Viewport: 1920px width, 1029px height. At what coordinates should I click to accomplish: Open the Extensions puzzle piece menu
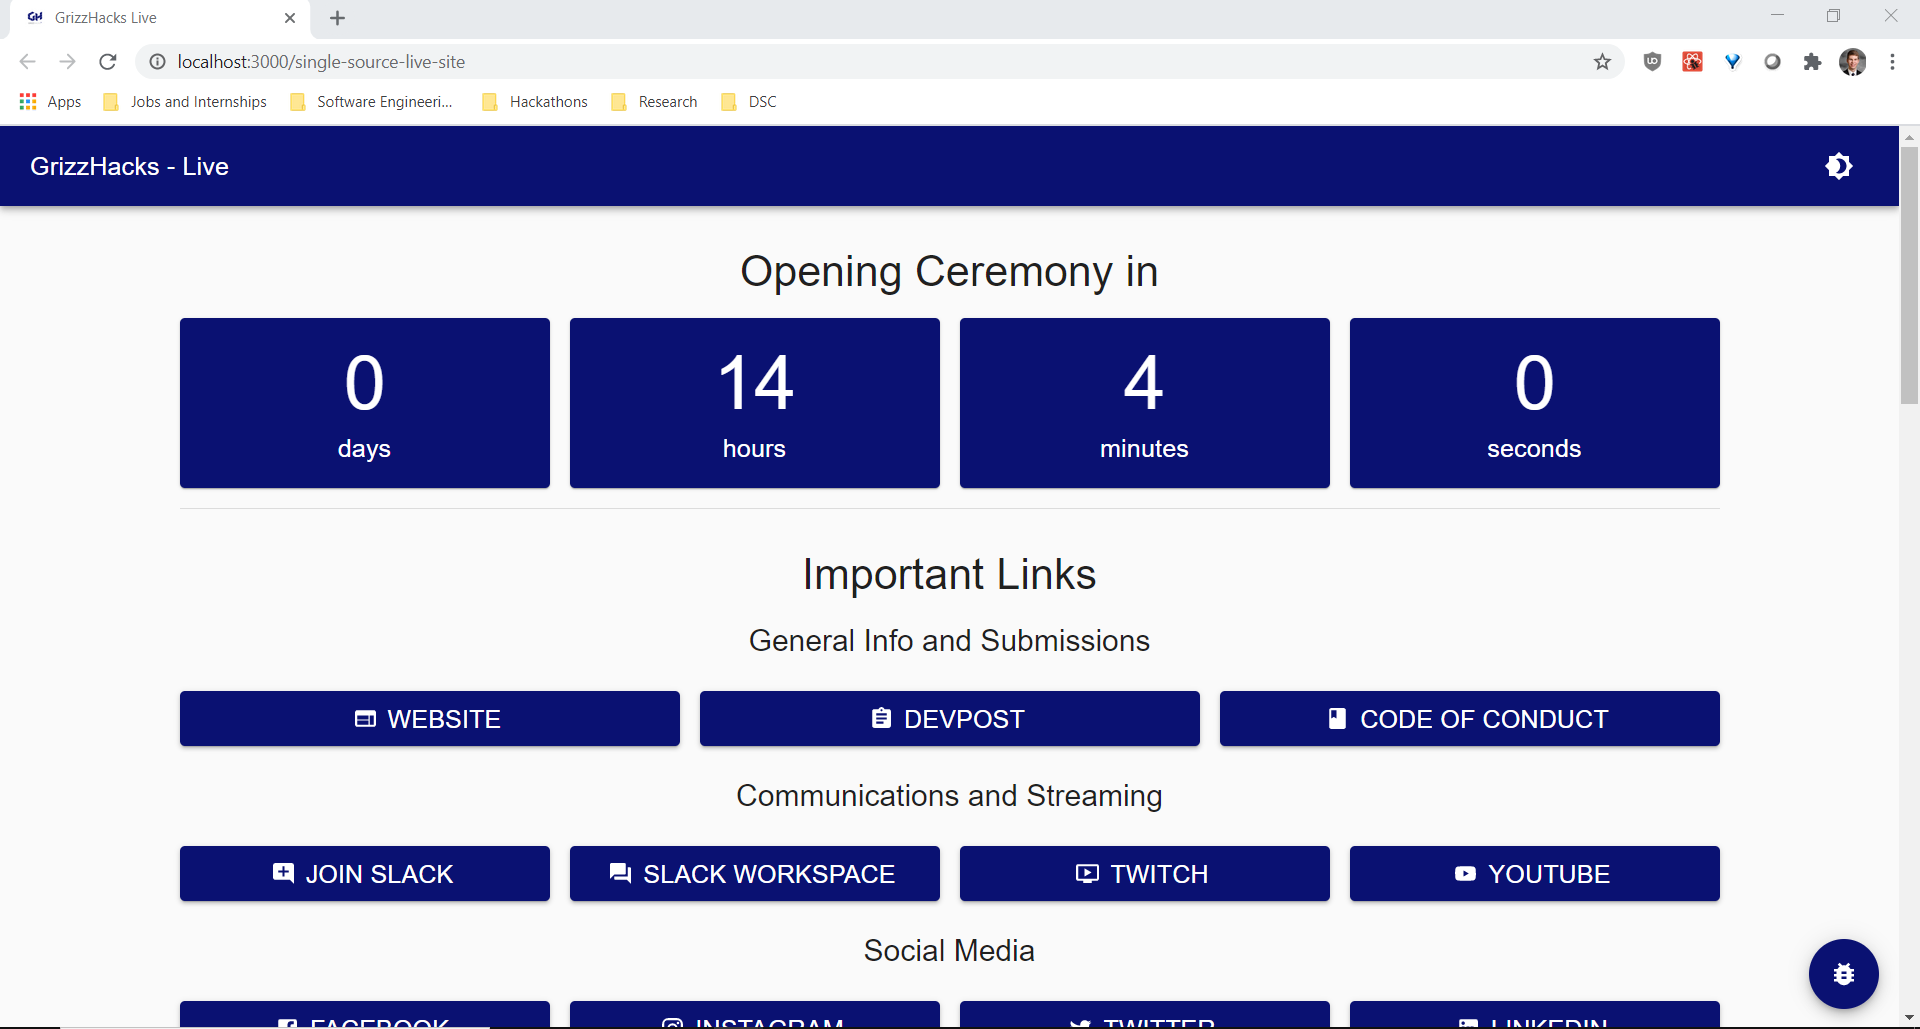(1812, 62)
